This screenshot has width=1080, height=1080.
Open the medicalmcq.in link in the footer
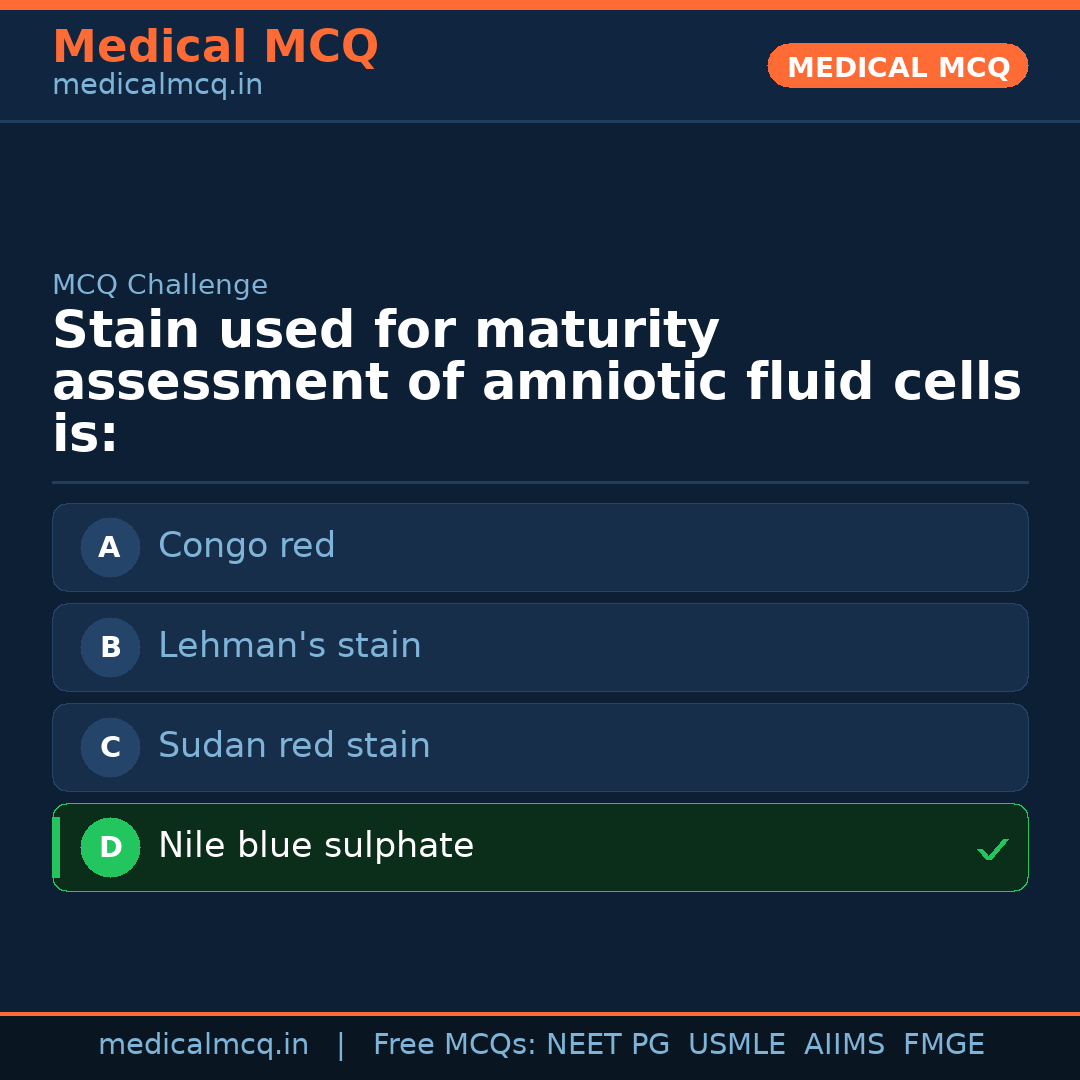203,1045
